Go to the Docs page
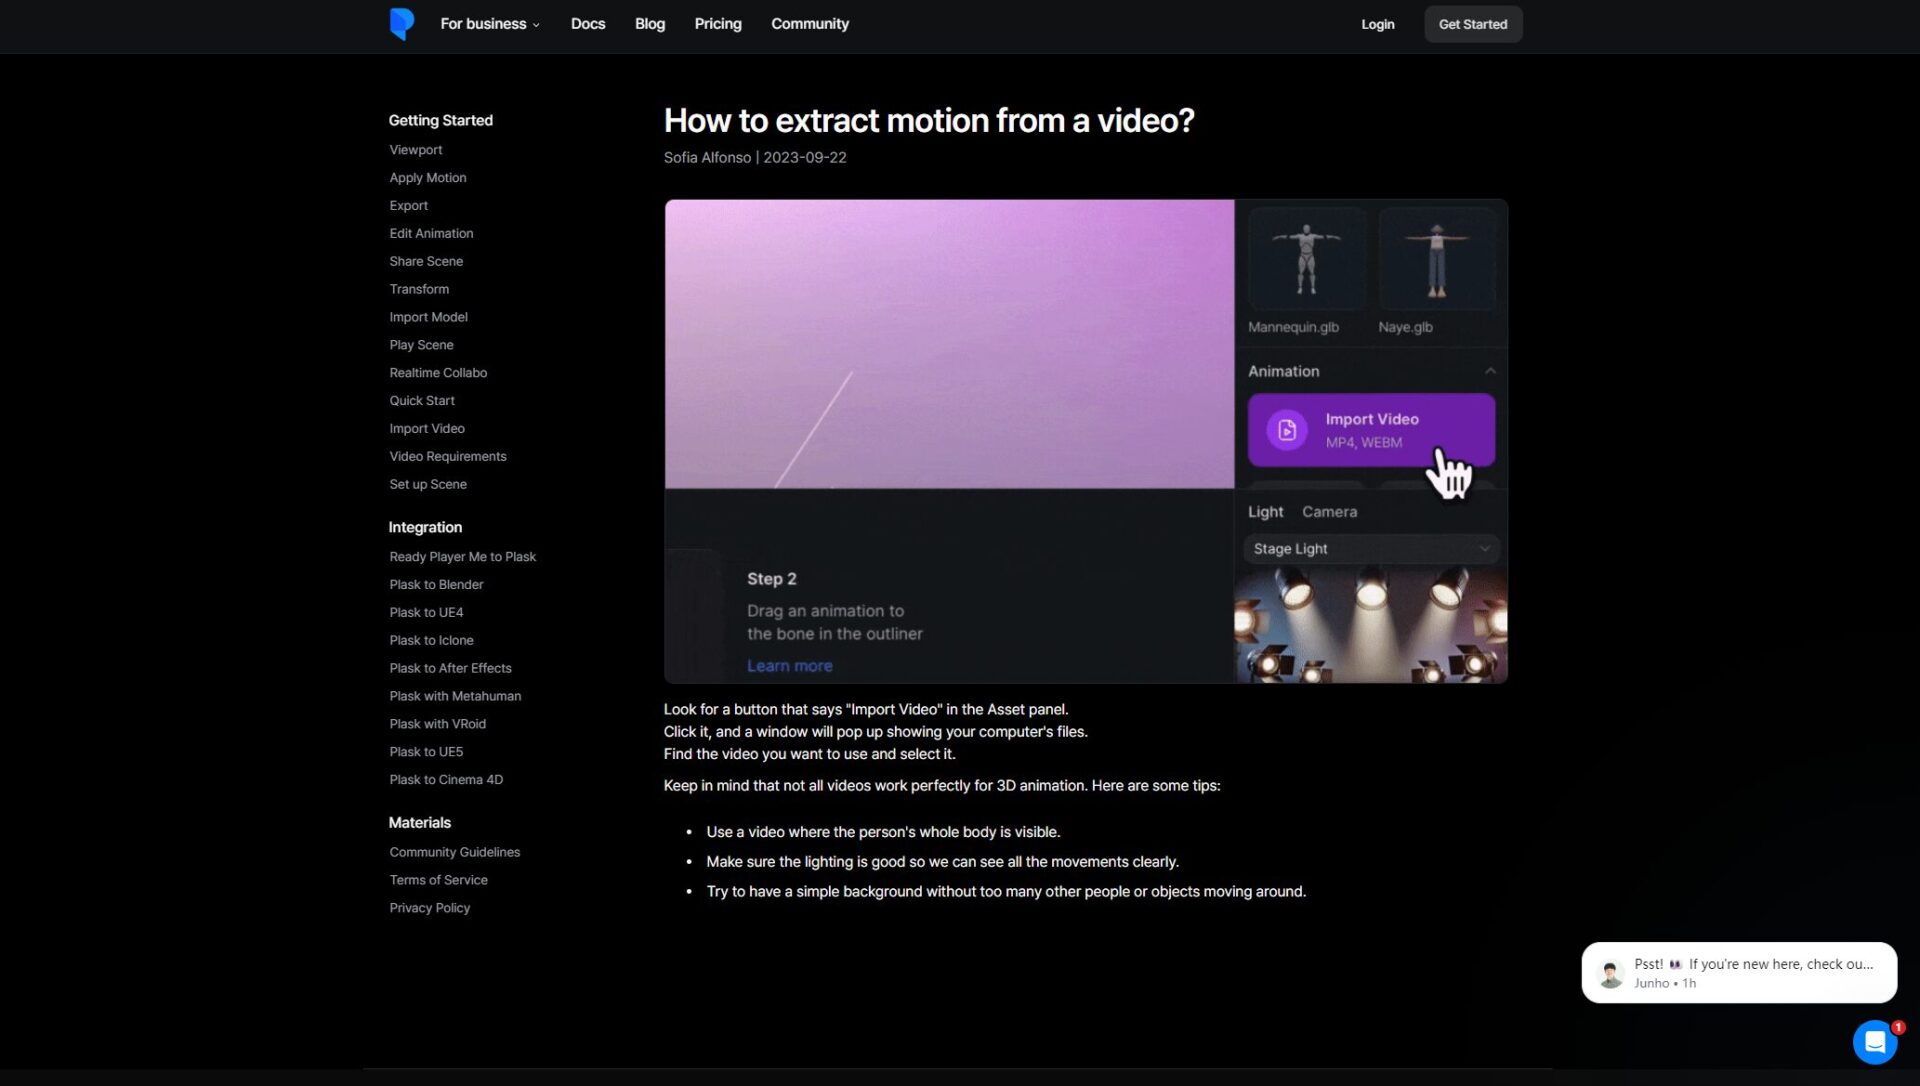The image size is (1920, 1086). (x=587, y=24)
